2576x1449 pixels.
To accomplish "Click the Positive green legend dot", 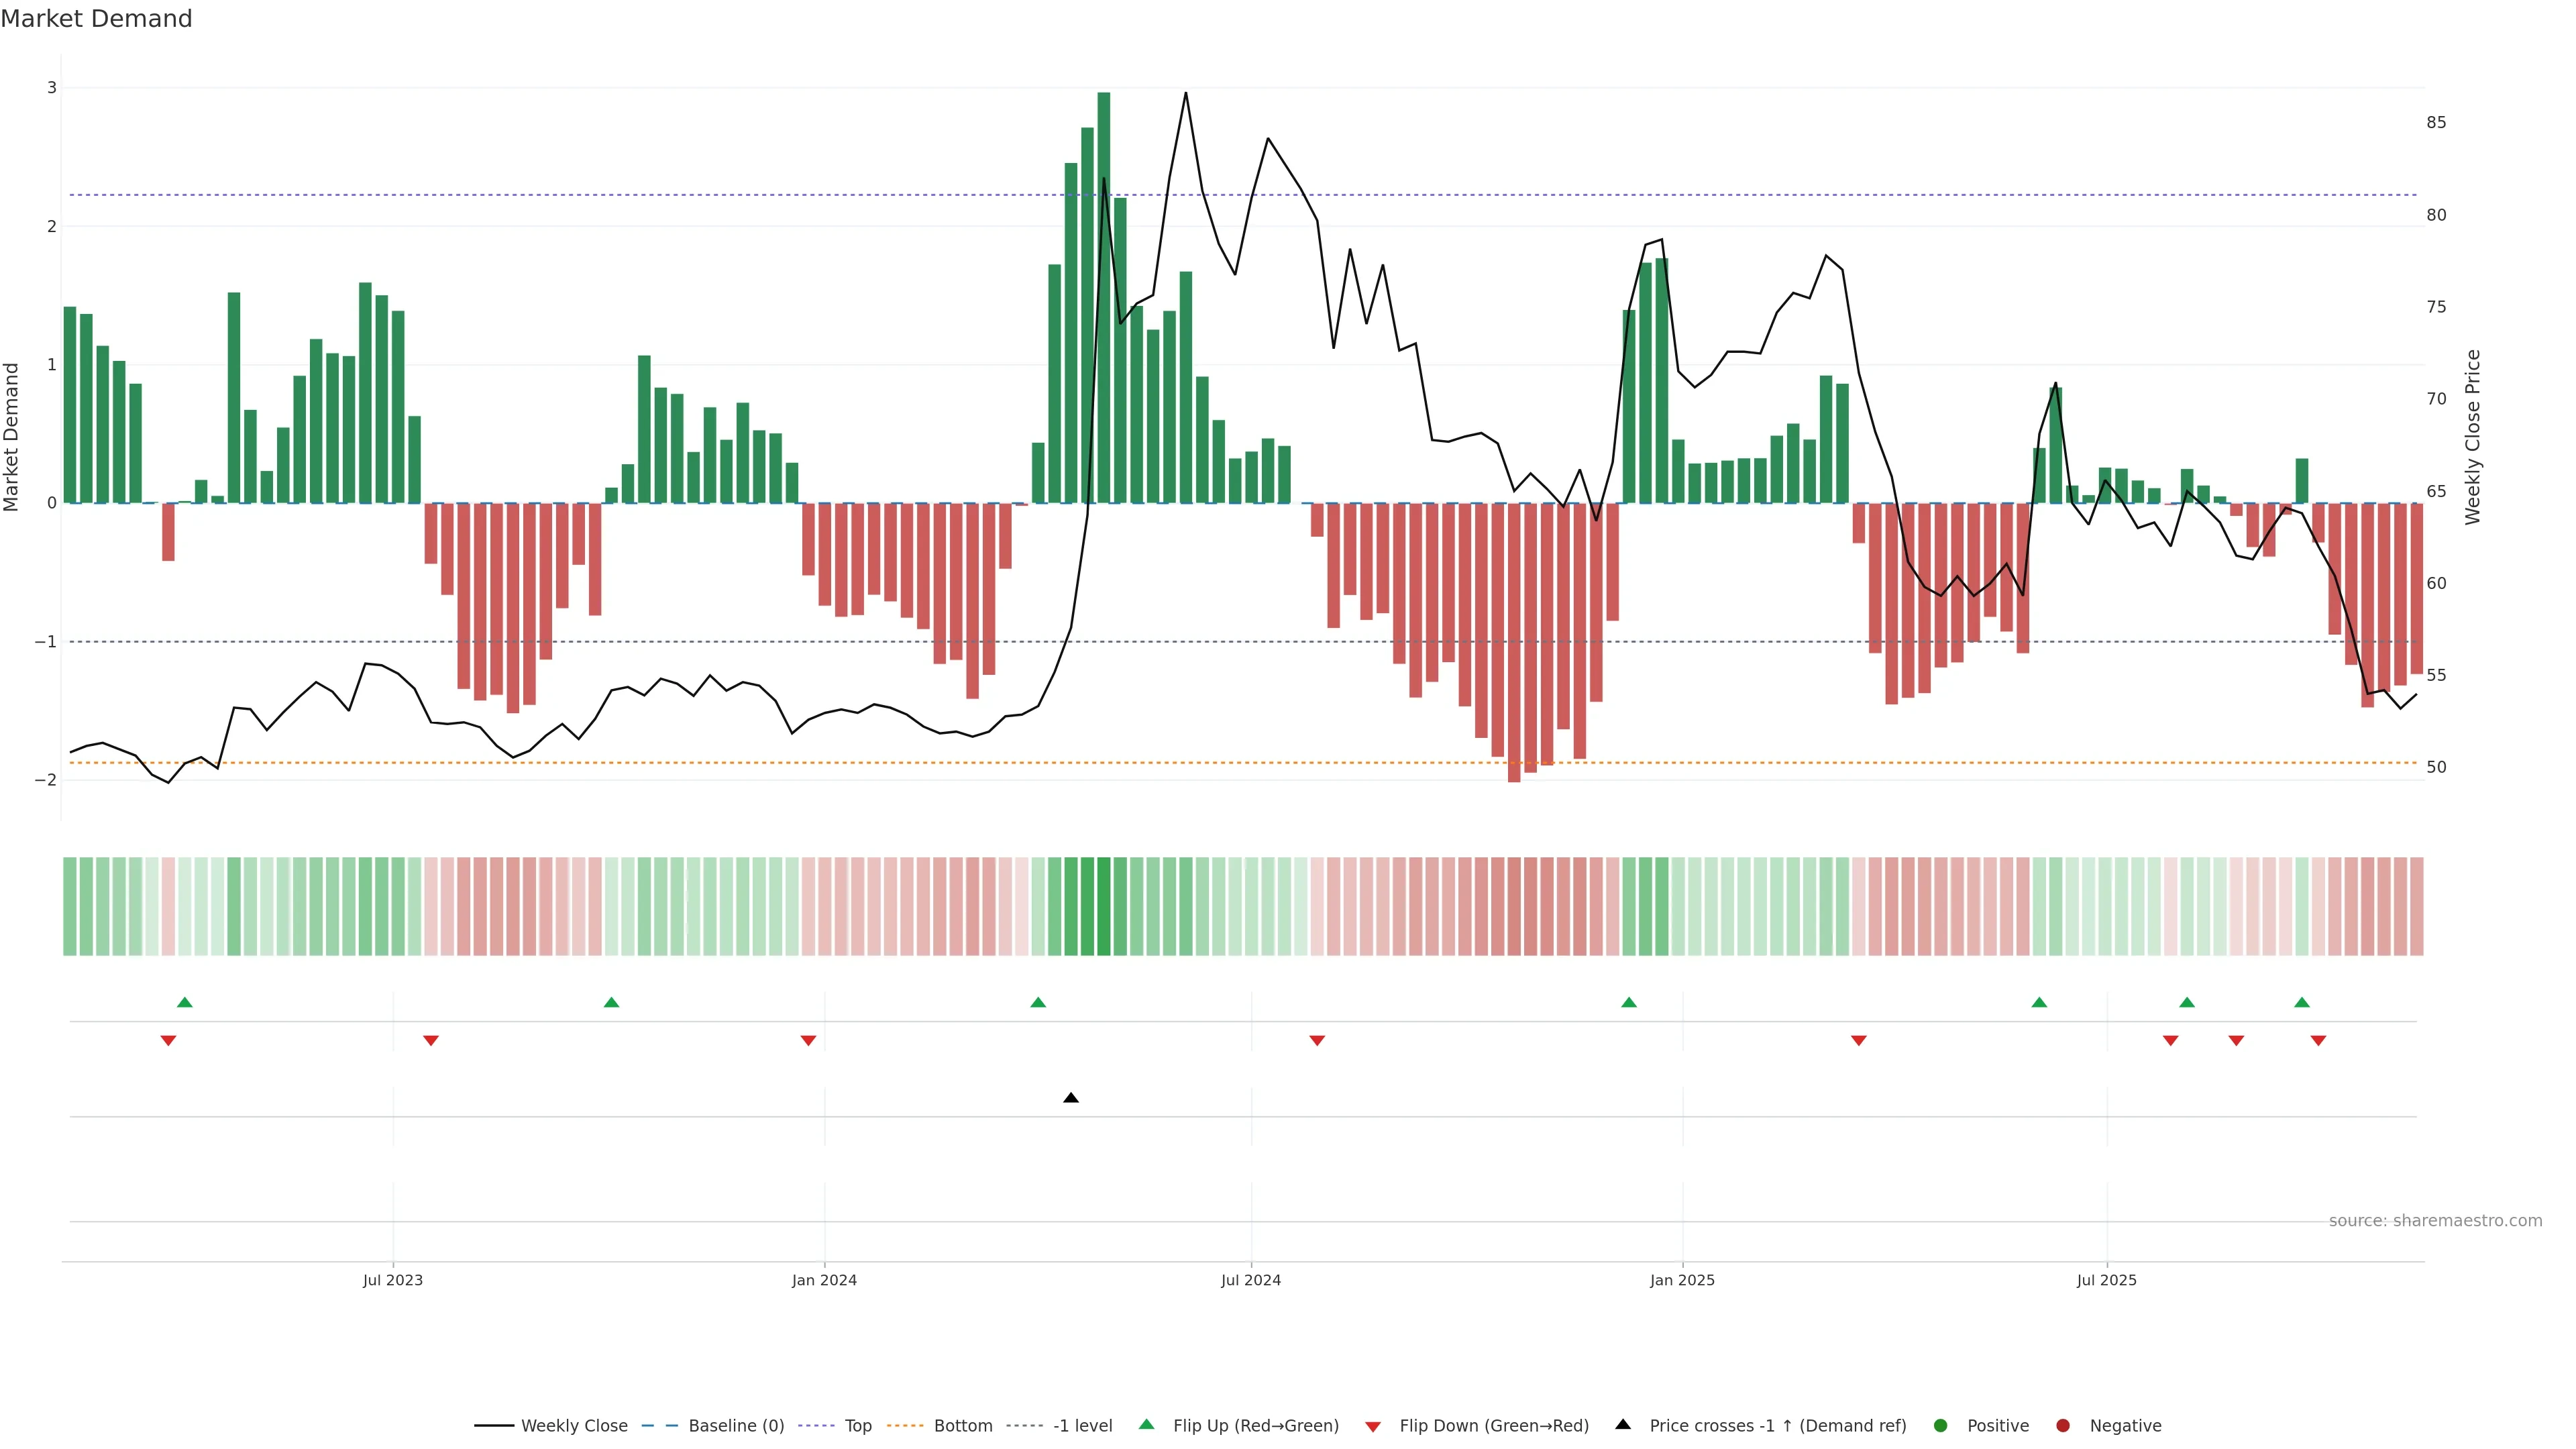I will 1941,1426.
